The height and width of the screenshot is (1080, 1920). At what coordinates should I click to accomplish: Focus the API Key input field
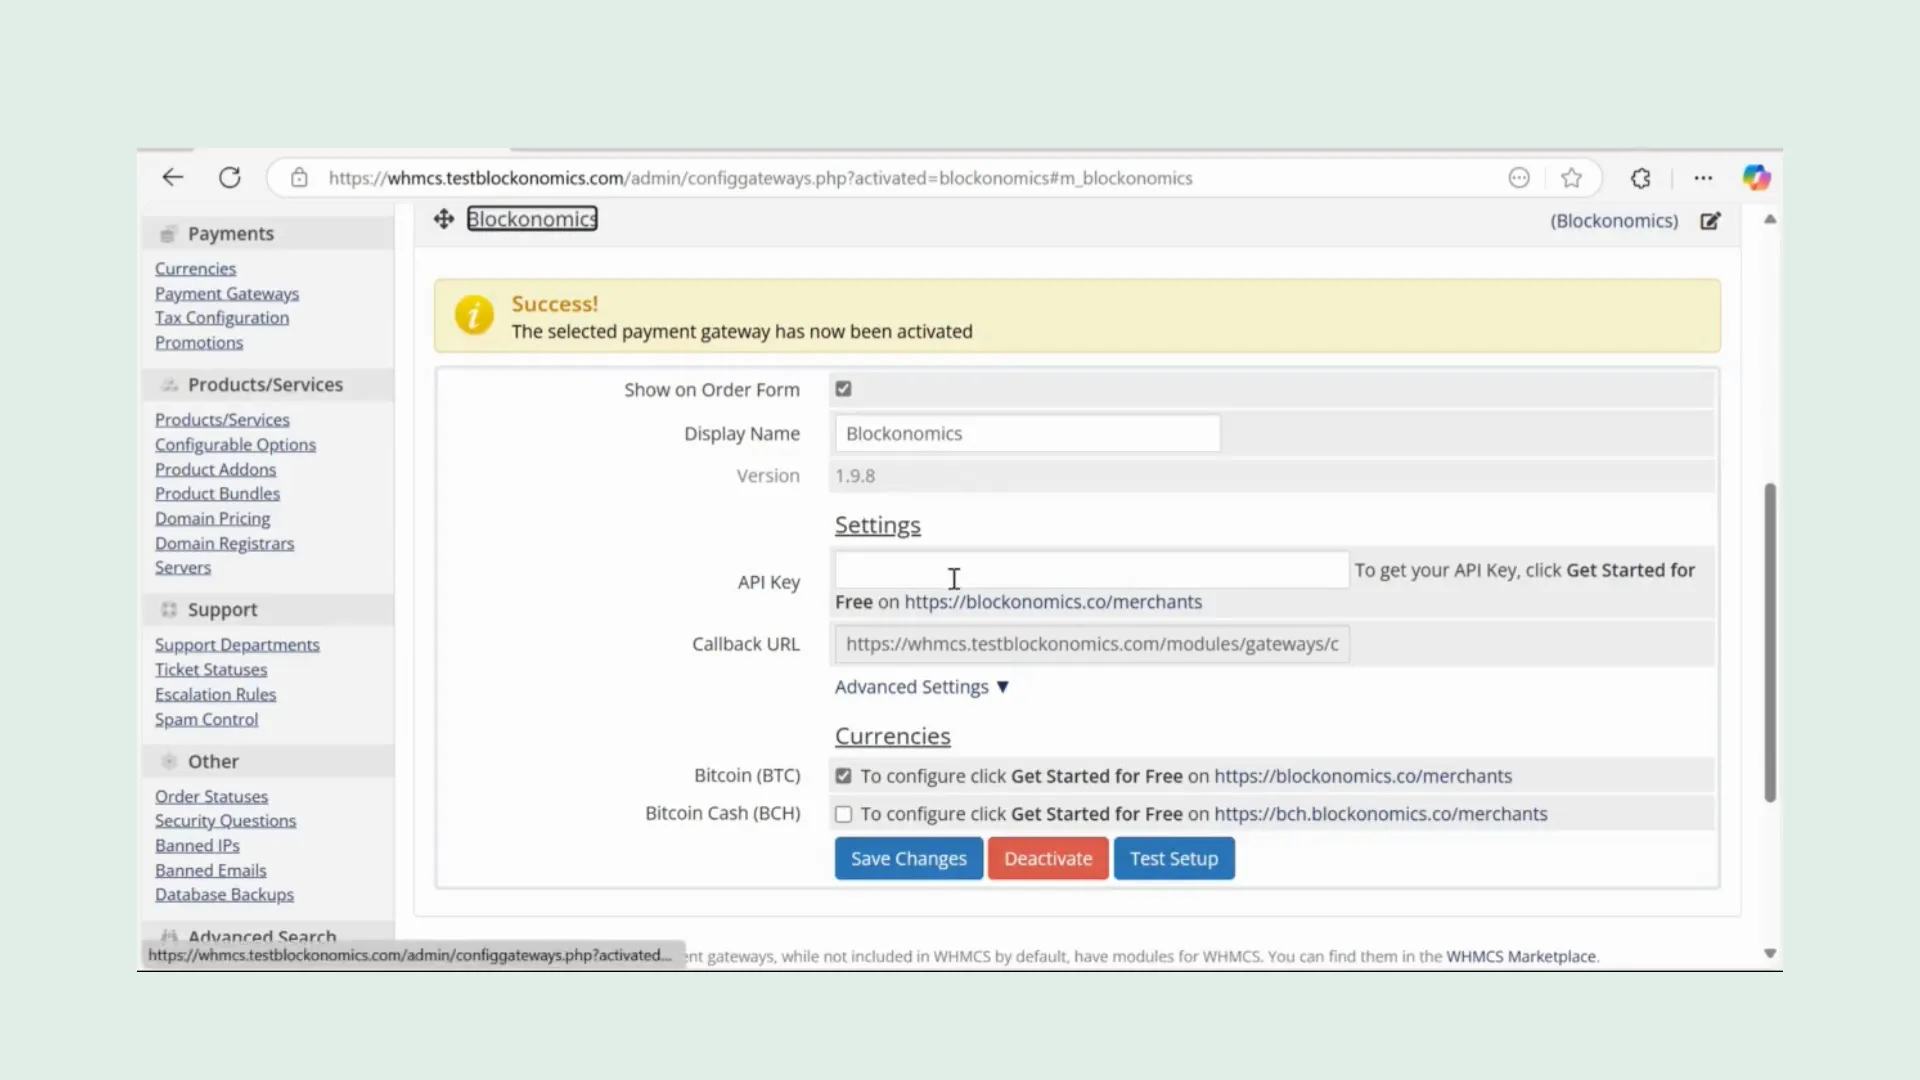1092,570
